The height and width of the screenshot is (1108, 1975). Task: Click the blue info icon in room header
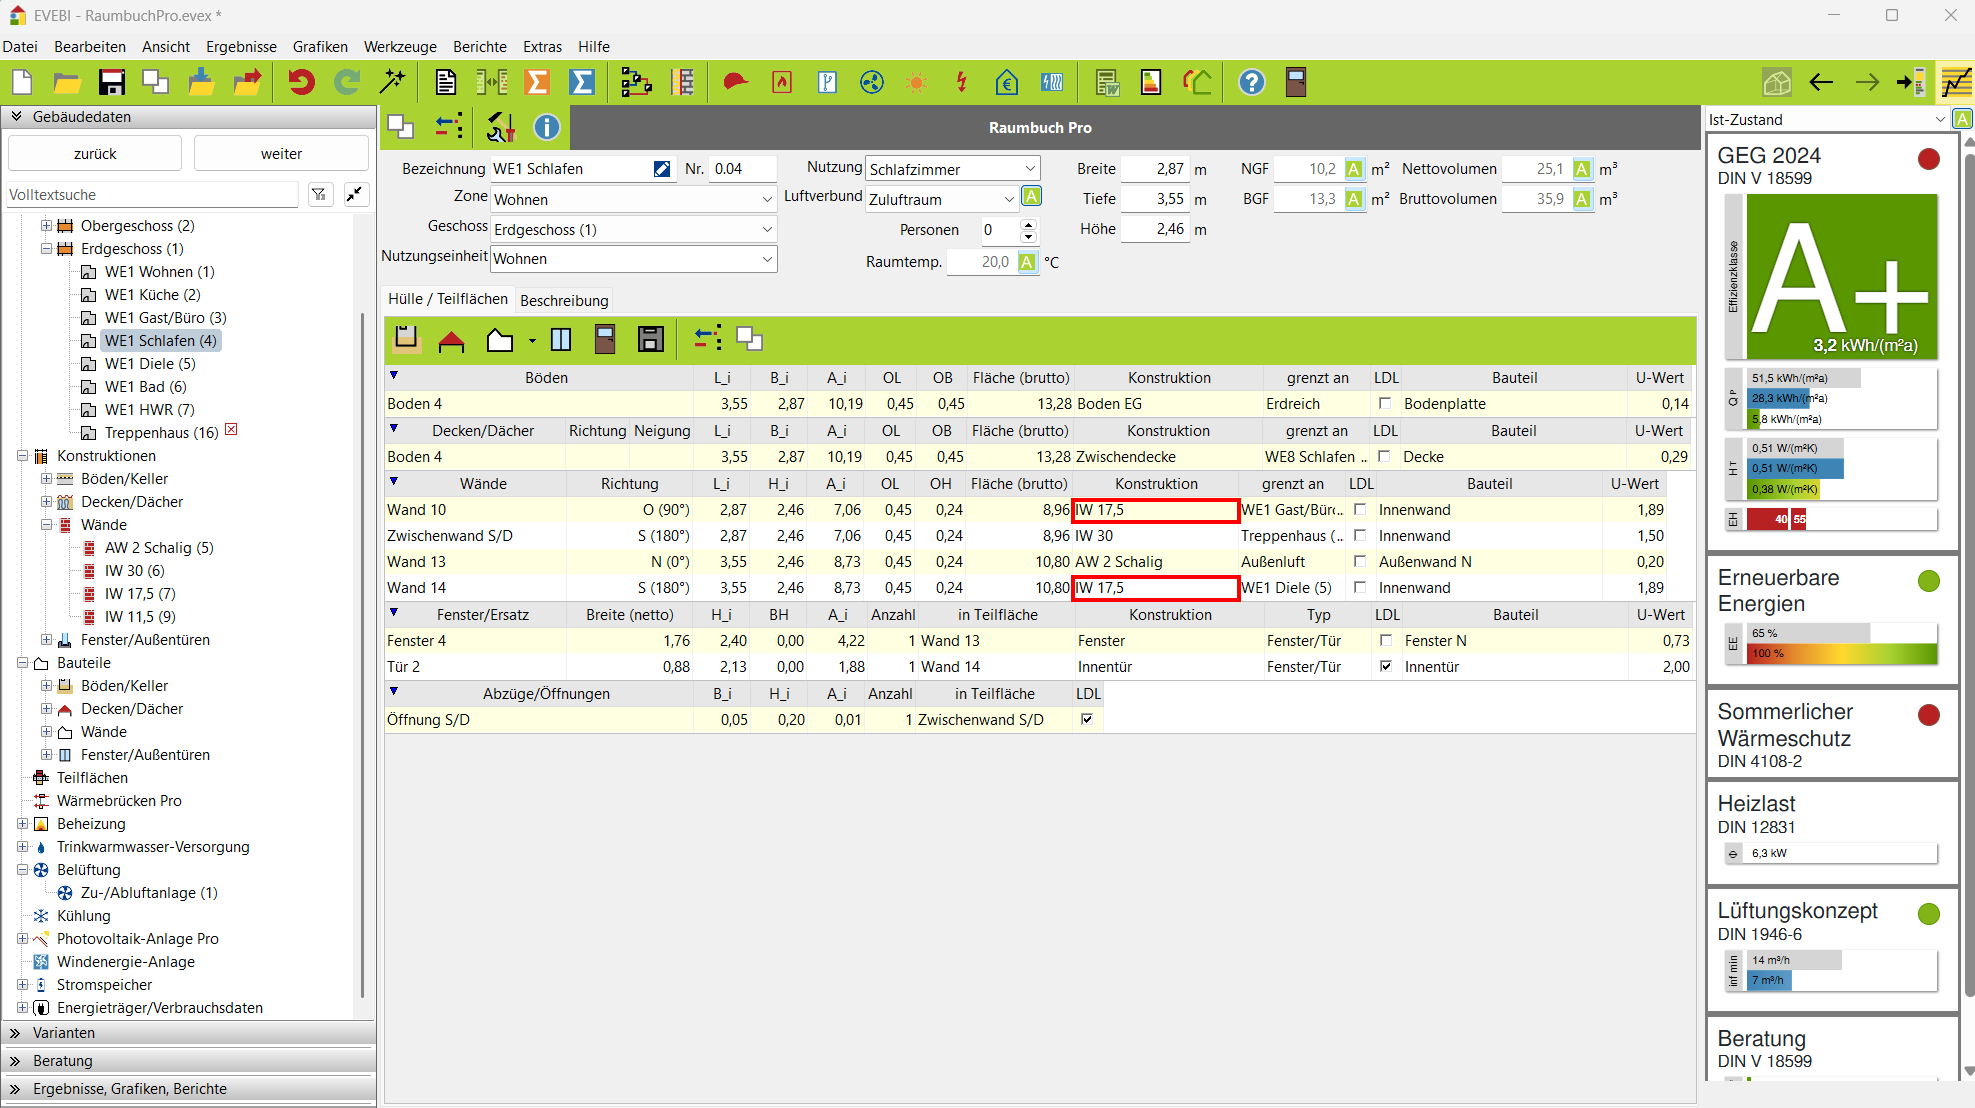coord(546,127)
